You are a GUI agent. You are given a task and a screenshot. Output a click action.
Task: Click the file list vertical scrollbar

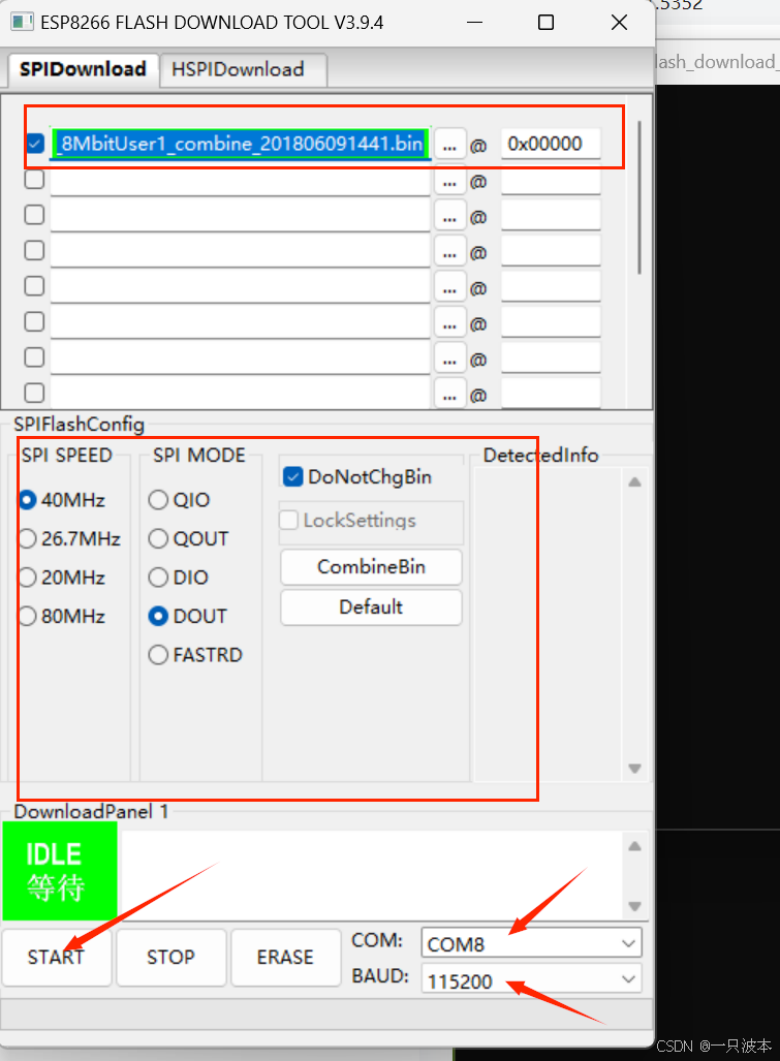(x=639, y=198)
